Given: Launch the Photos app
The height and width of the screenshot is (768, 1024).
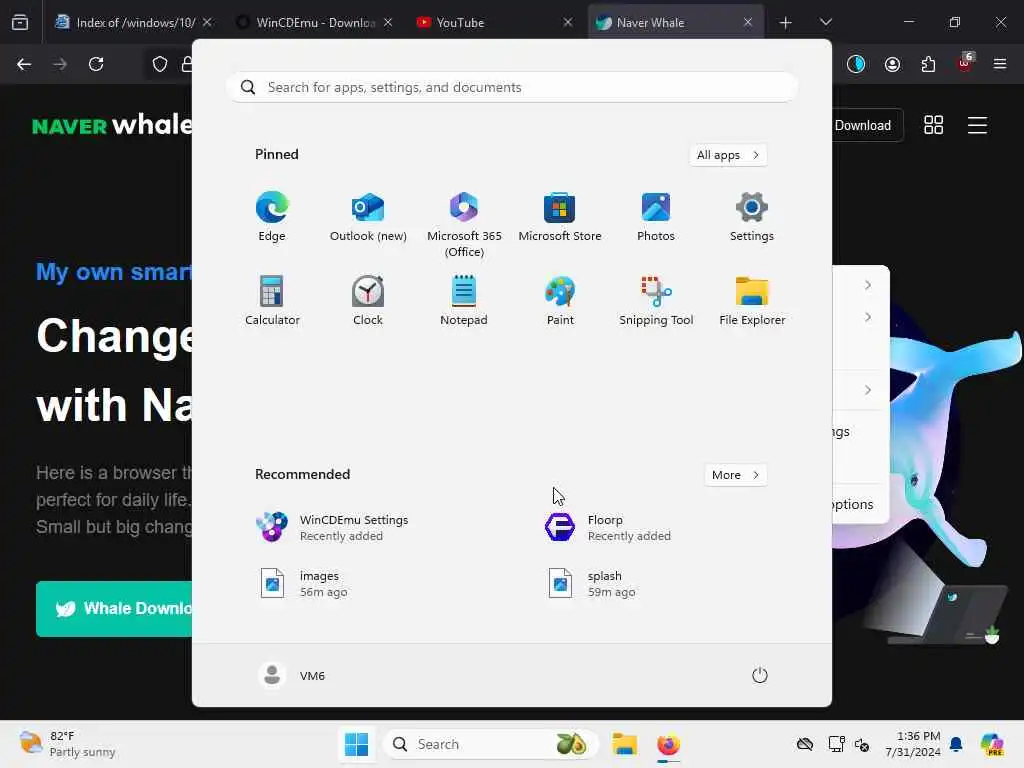Looking at the screenshot, I should point(656,217).
